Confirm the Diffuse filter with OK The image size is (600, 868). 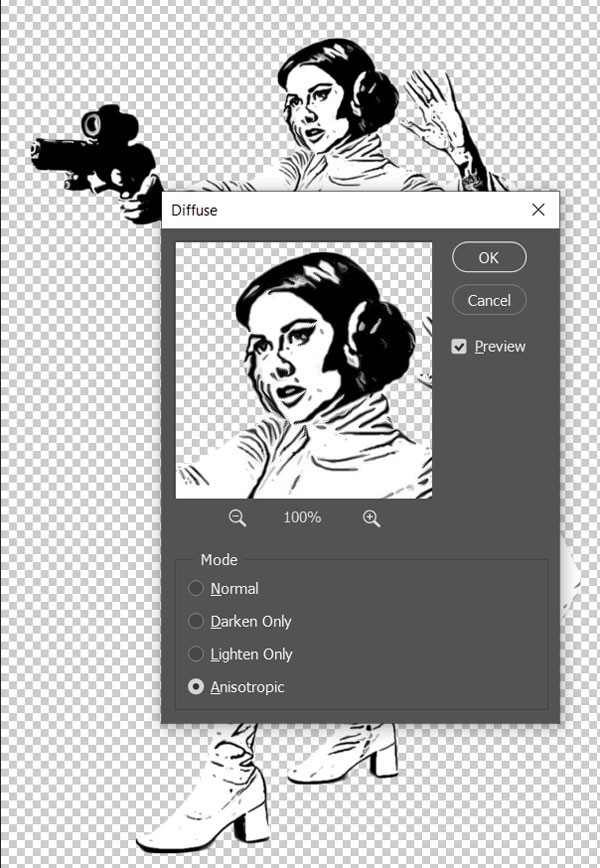489,257
